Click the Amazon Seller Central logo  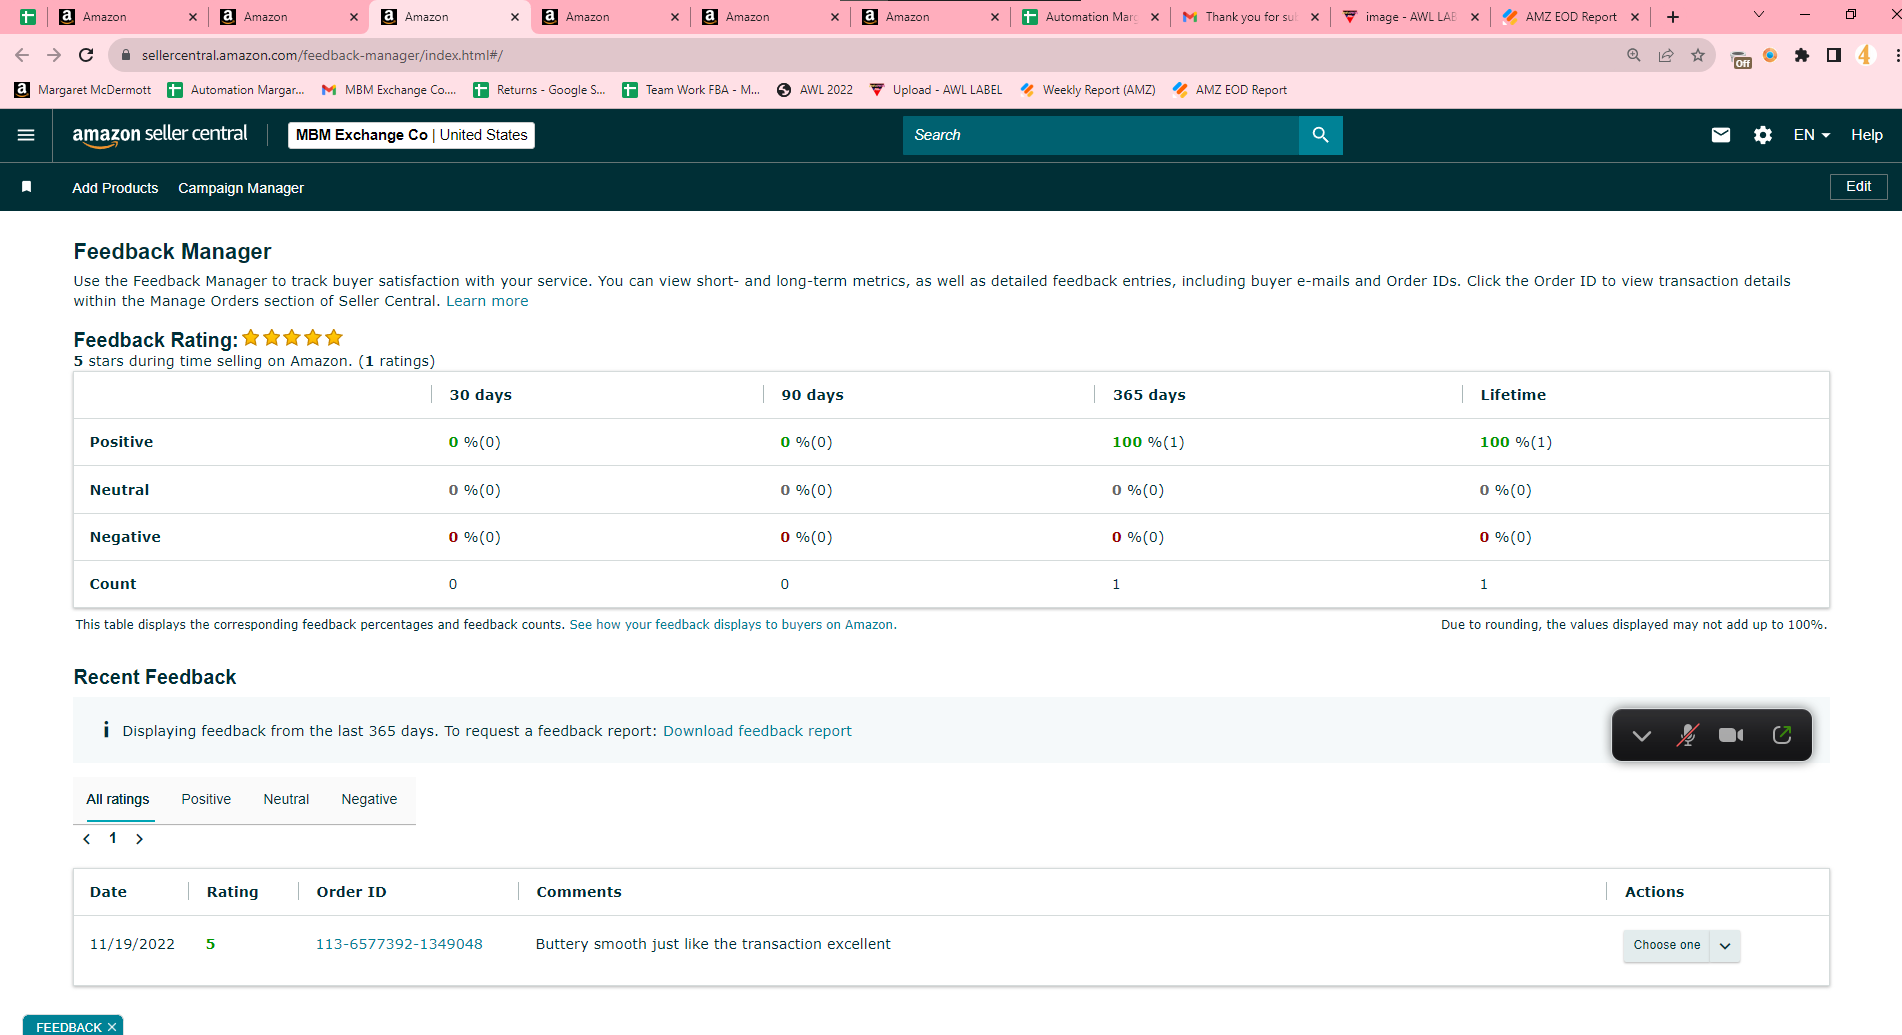(x=160, y=135)
